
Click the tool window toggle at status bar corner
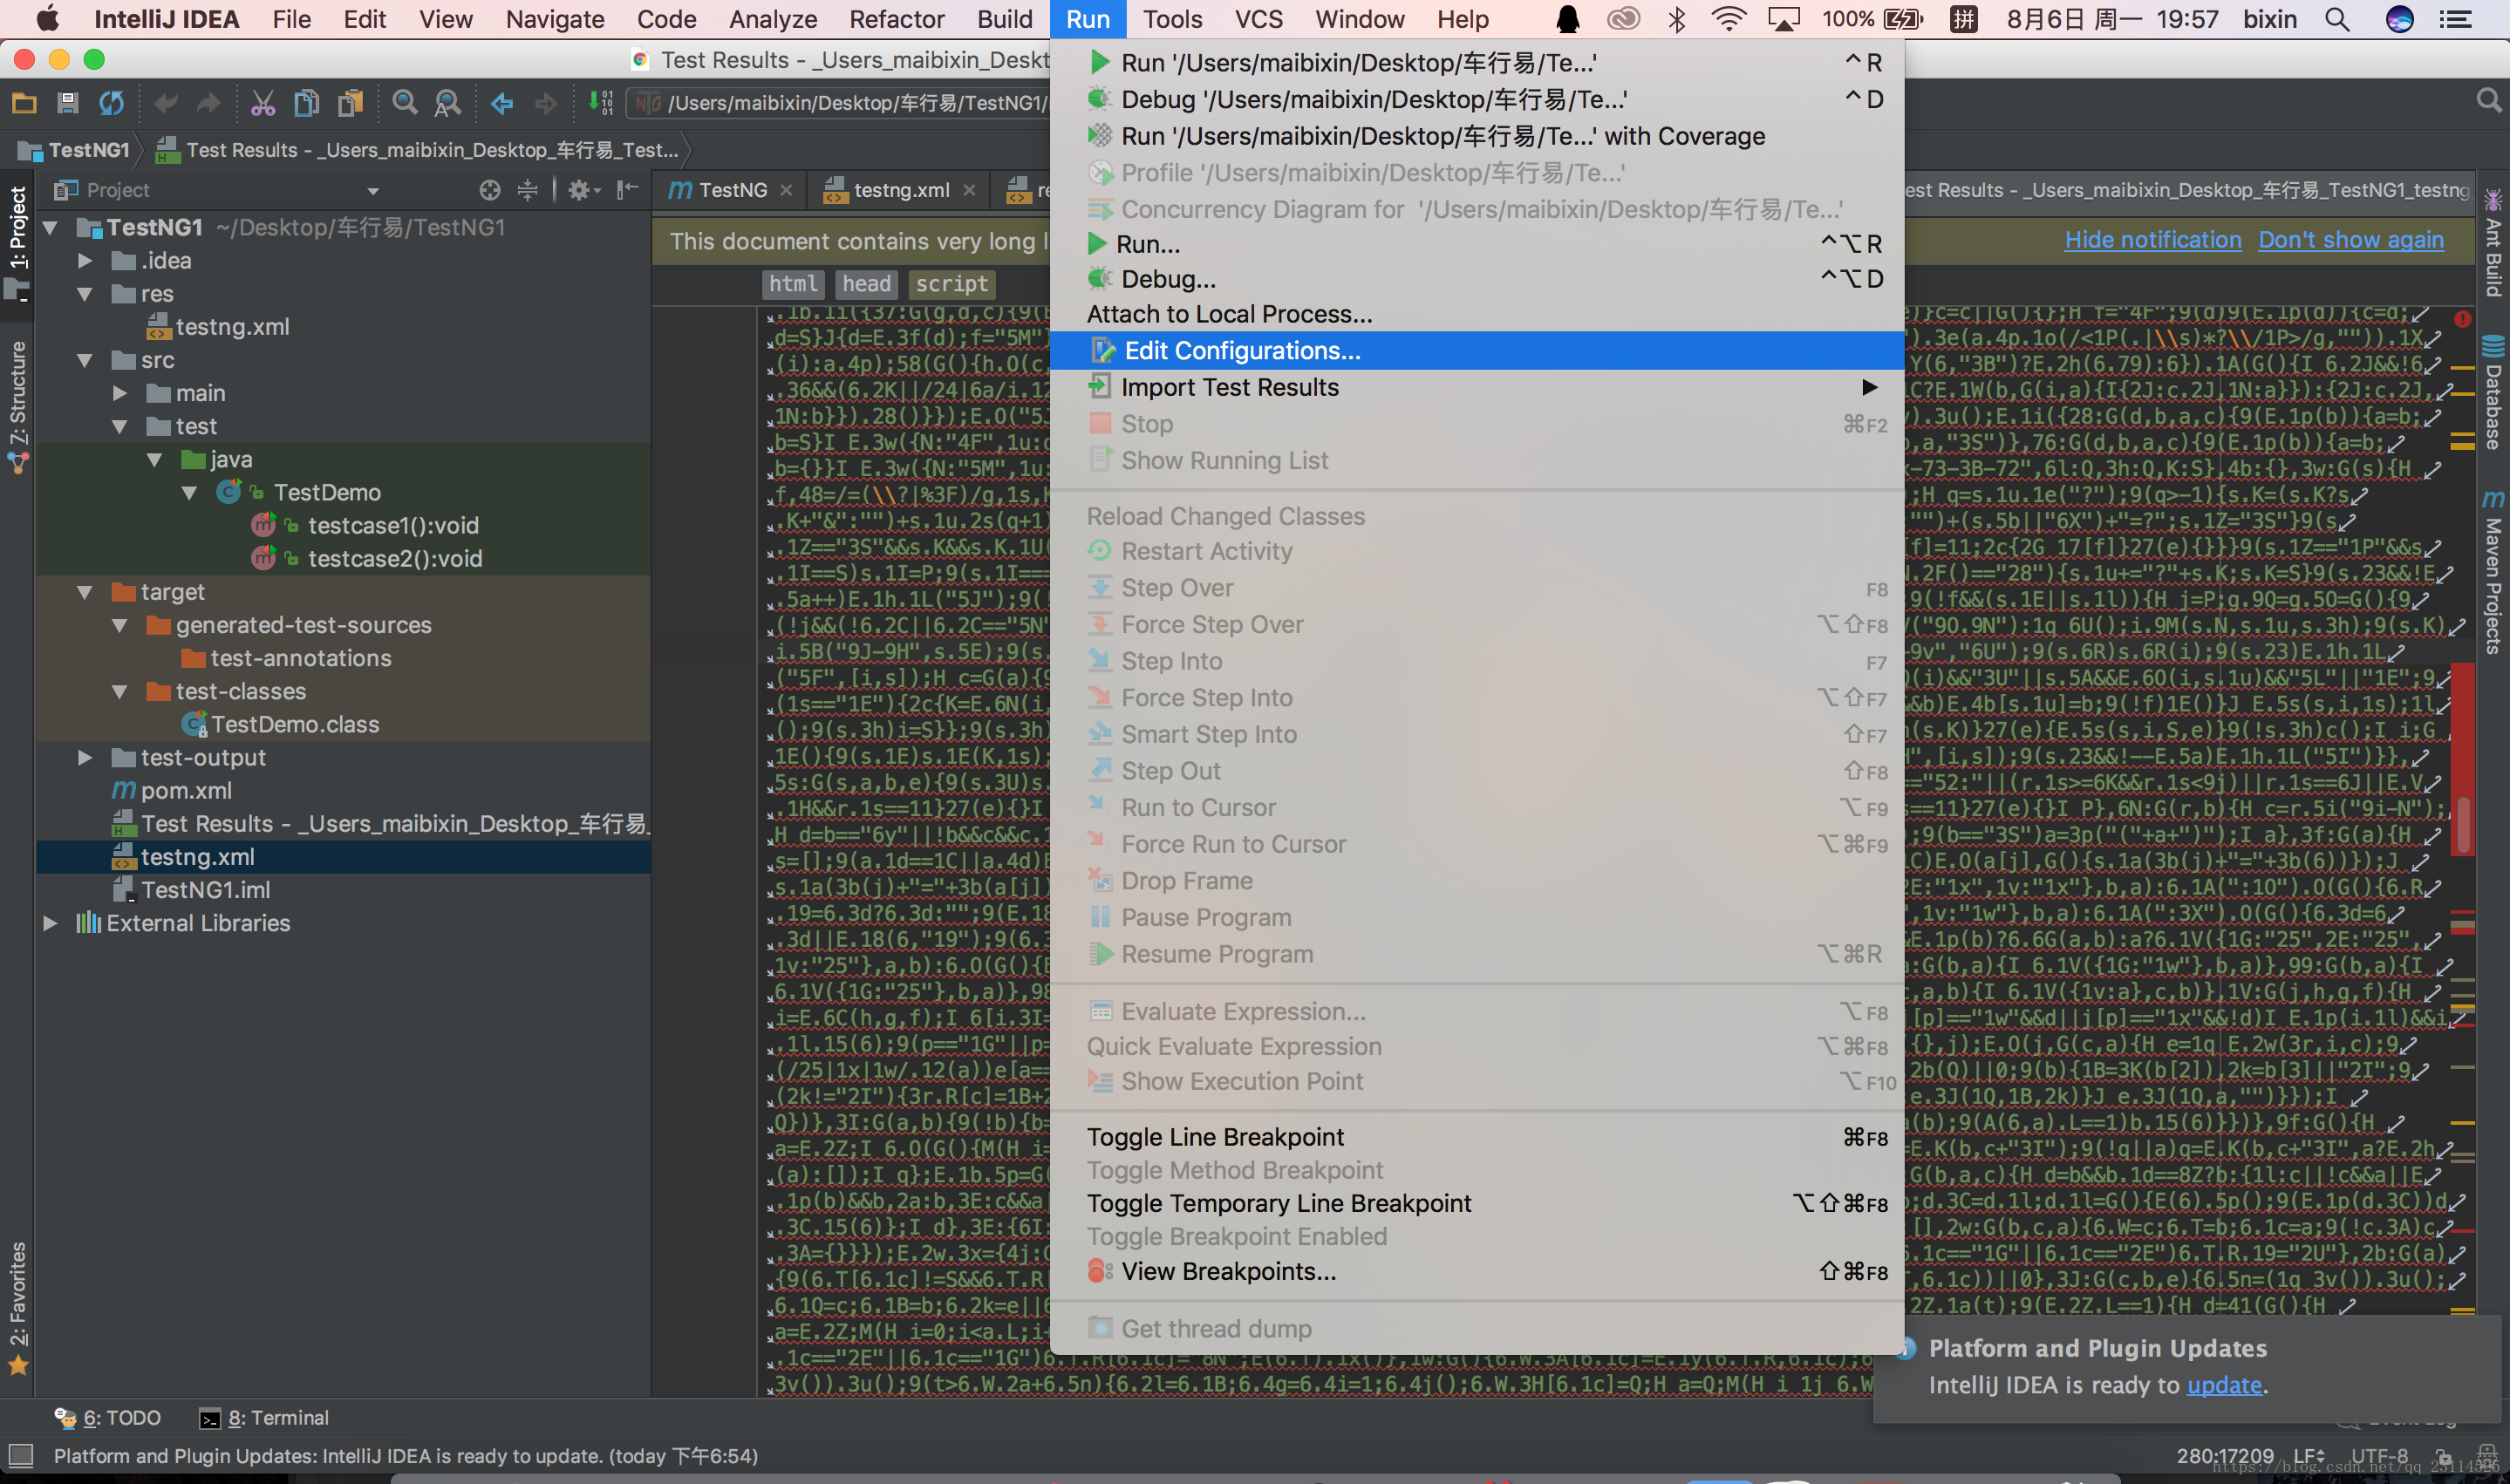pos(20,1455)
